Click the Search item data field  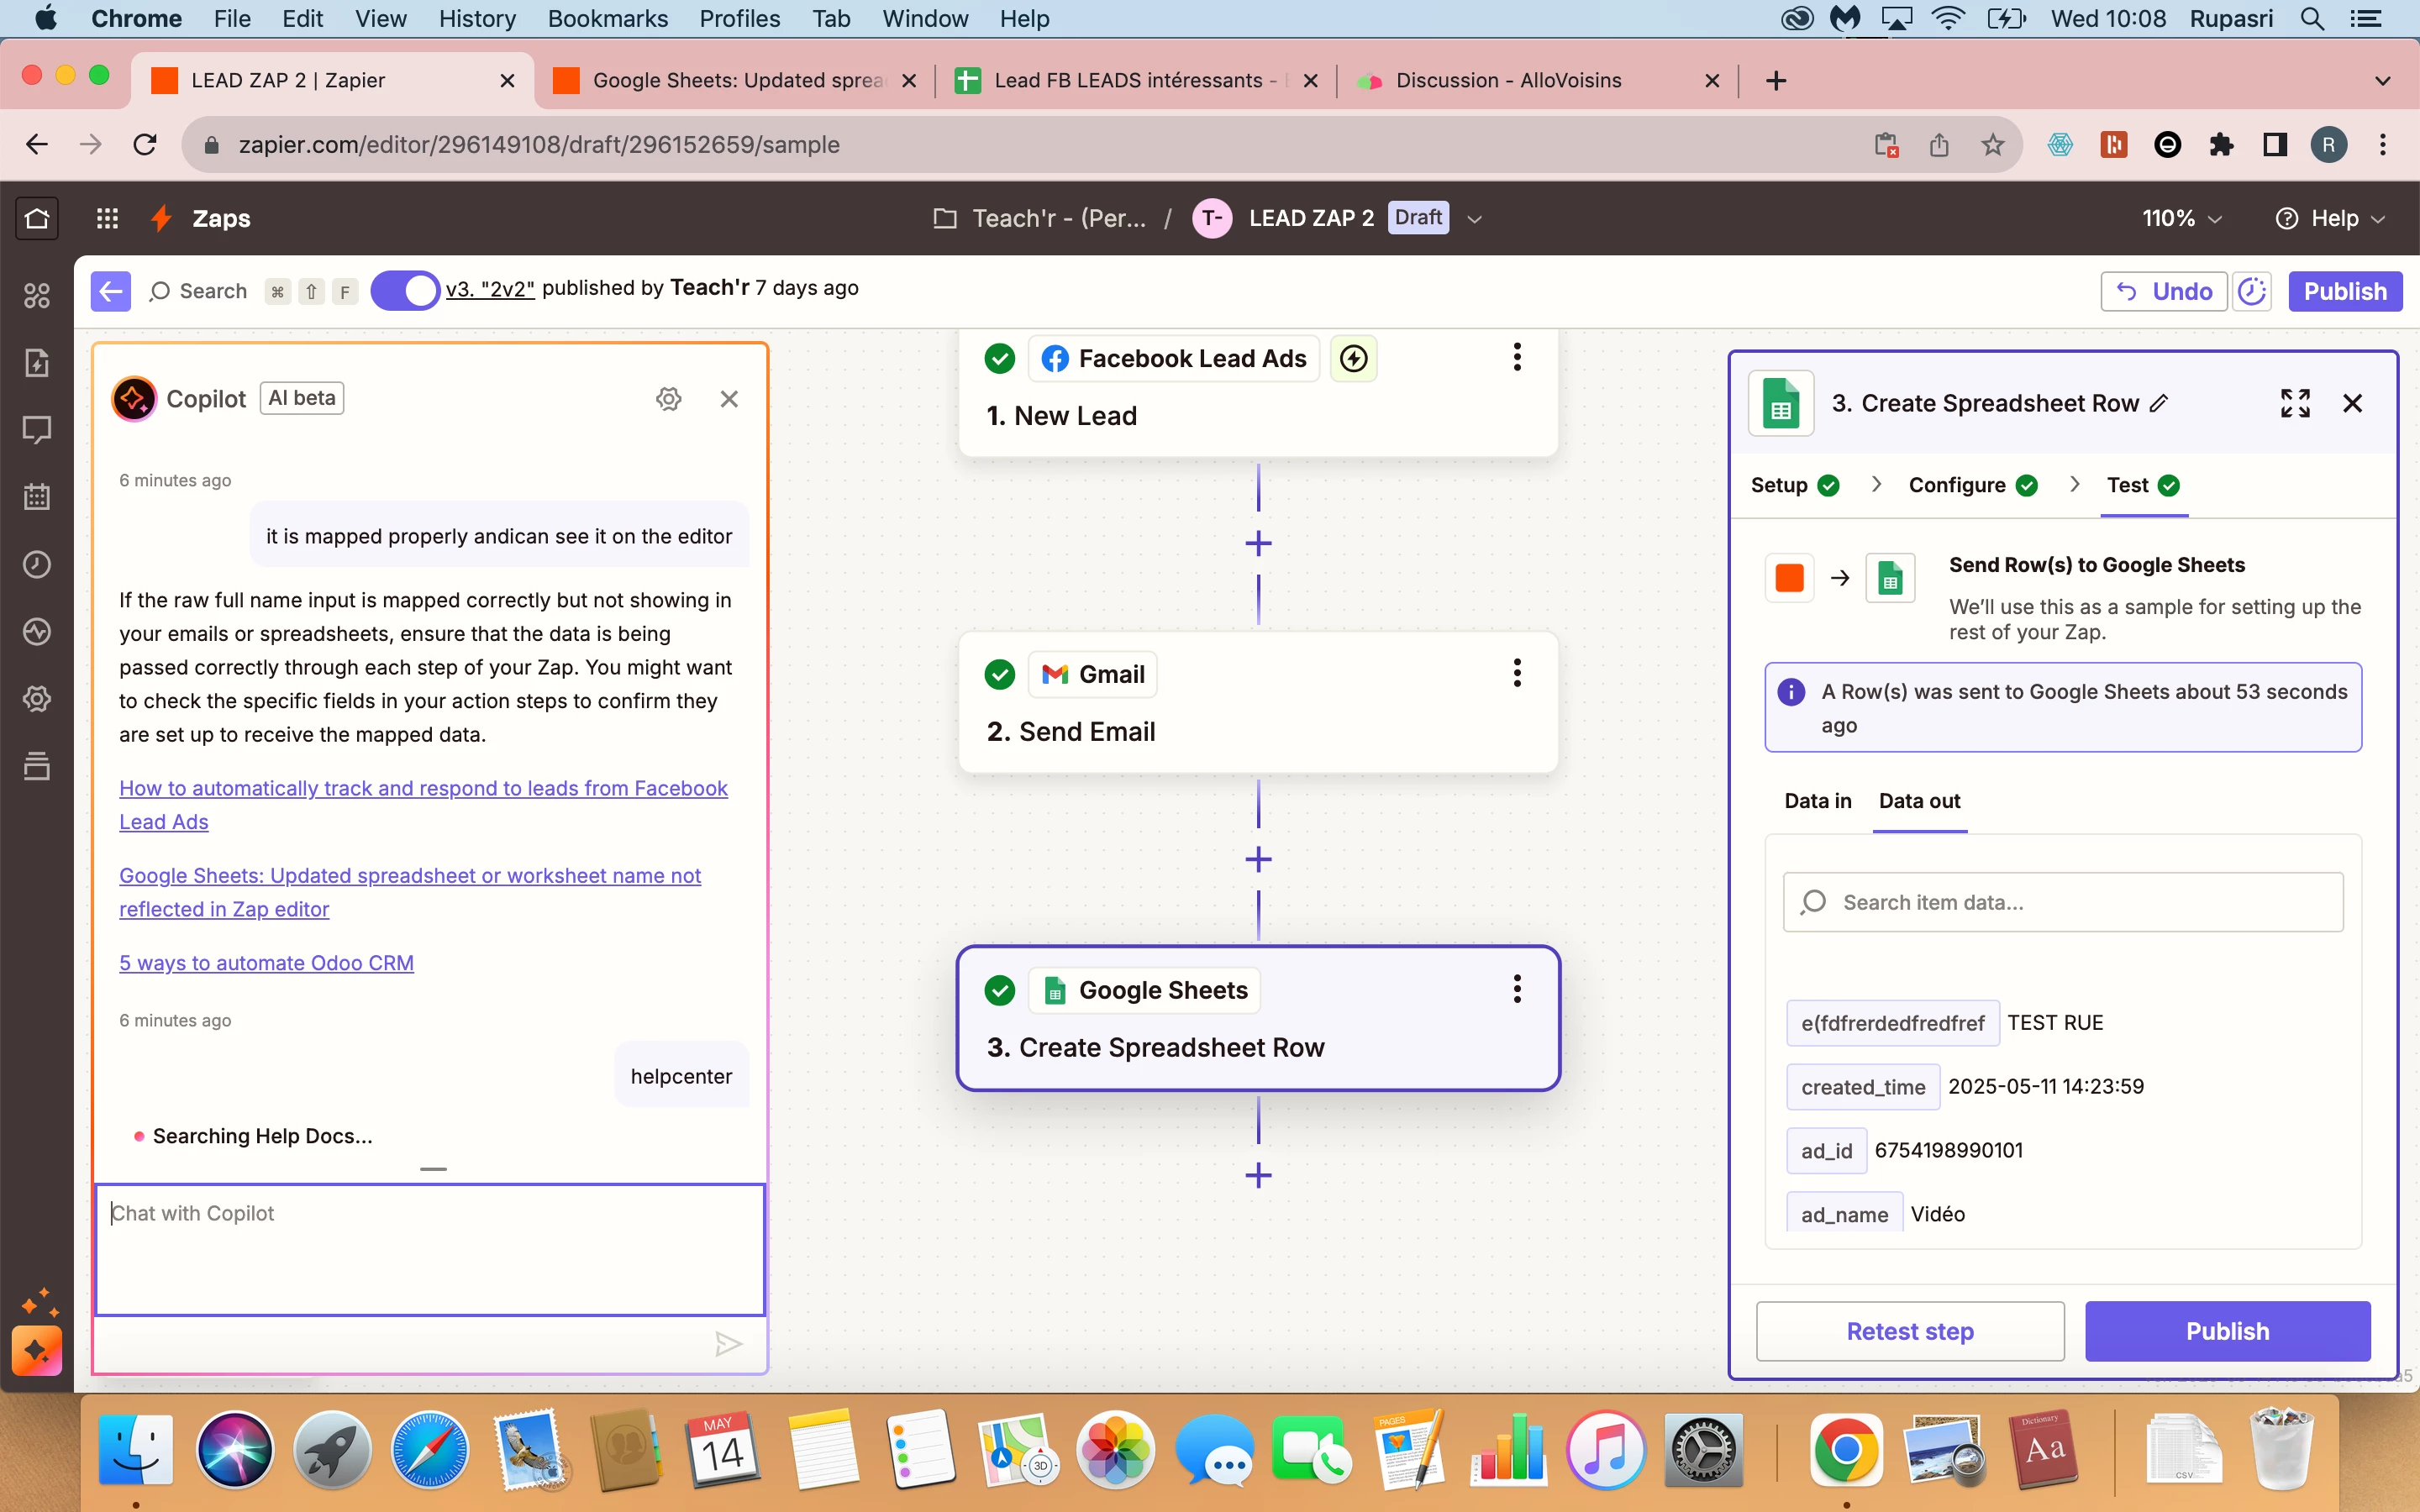pos(2062,902)
